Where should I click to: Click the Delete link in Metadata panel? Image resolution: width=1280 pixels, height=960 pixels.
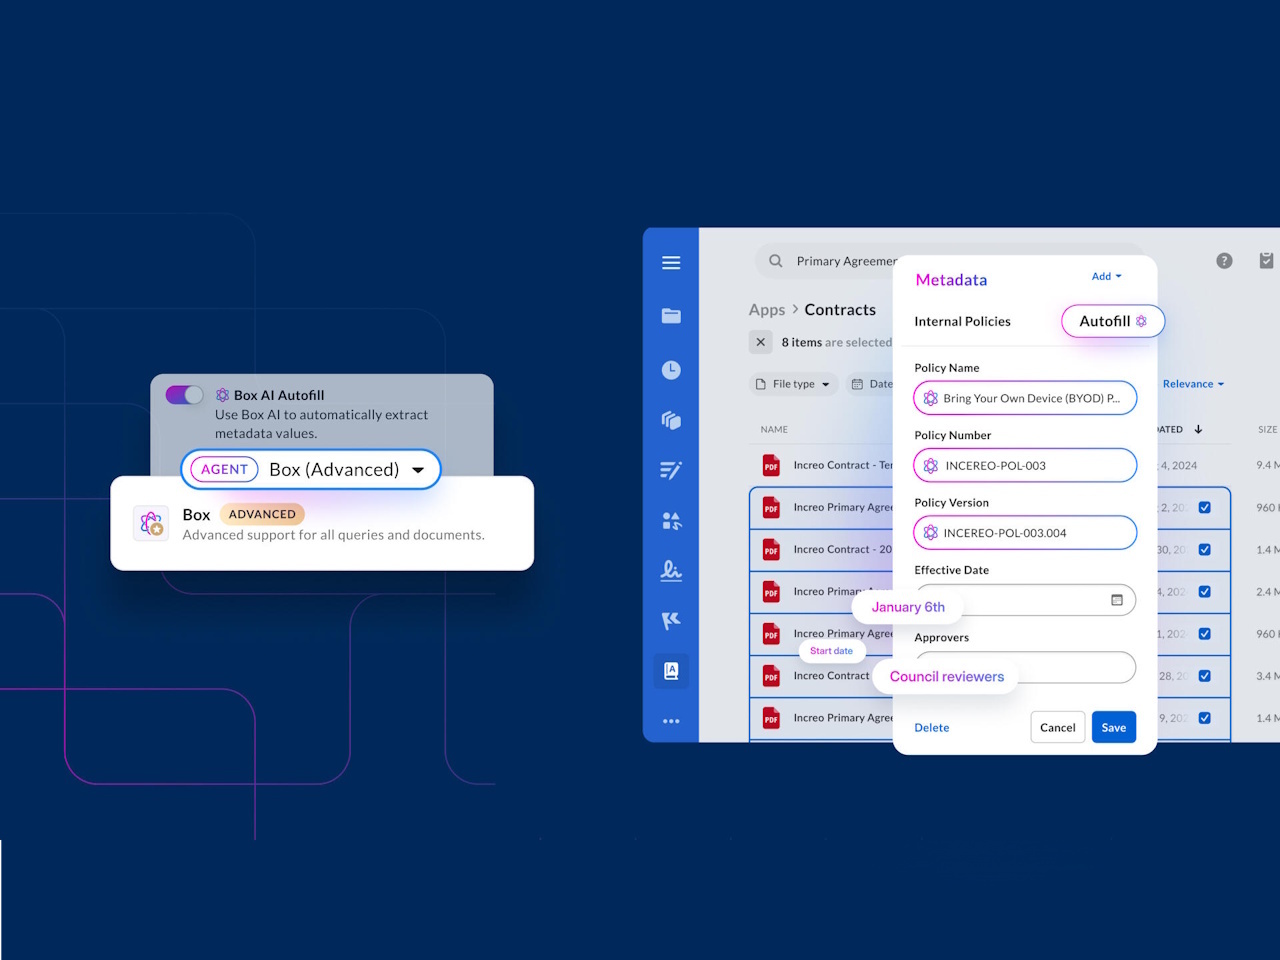pos(932,728)
